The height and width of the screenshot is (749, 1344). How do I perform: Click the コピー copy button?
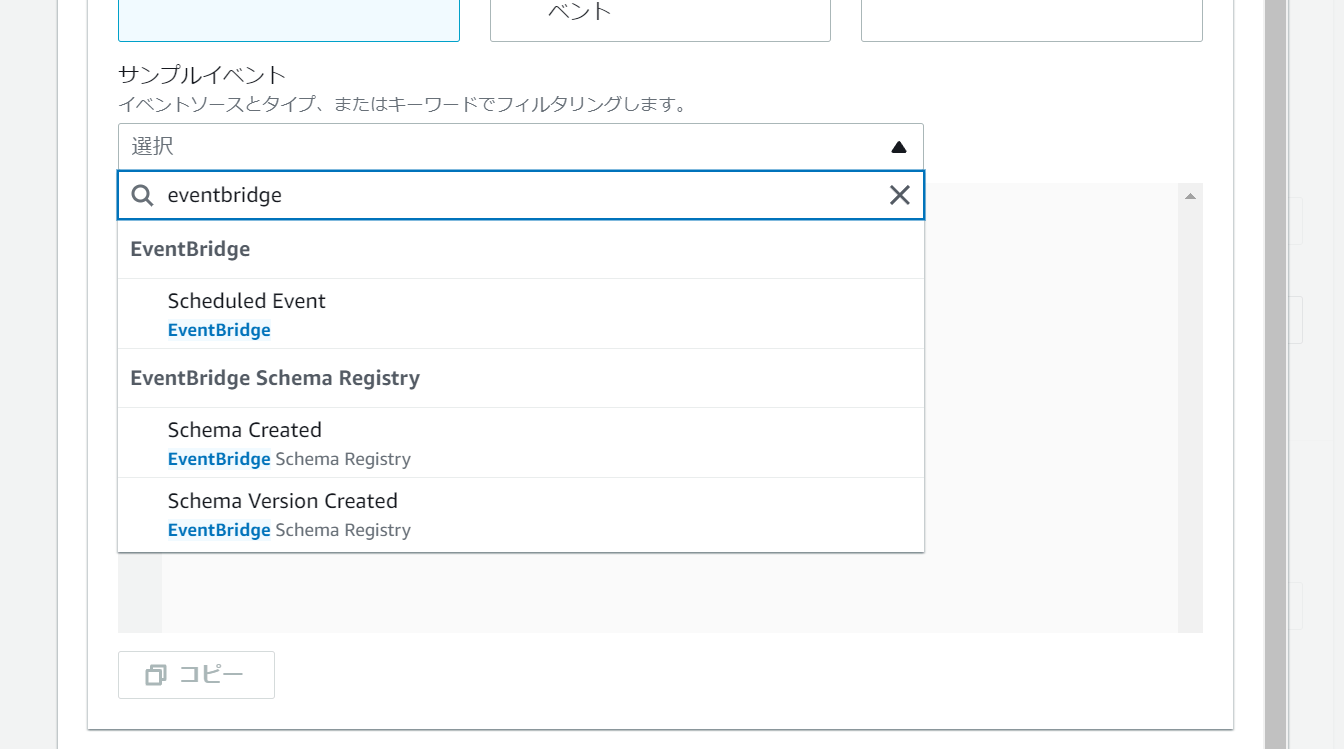(x=196, y=675)
